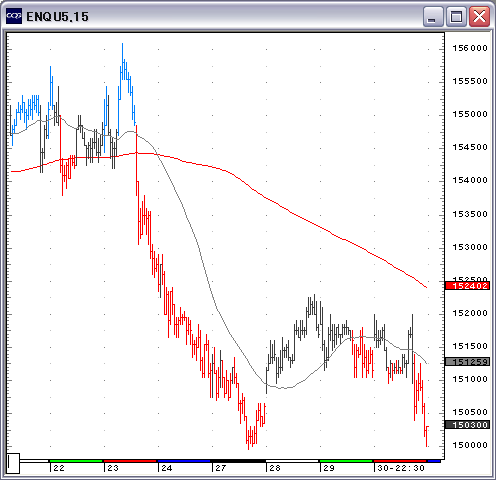Click the 150500 price axis label

tap(470, 412)
